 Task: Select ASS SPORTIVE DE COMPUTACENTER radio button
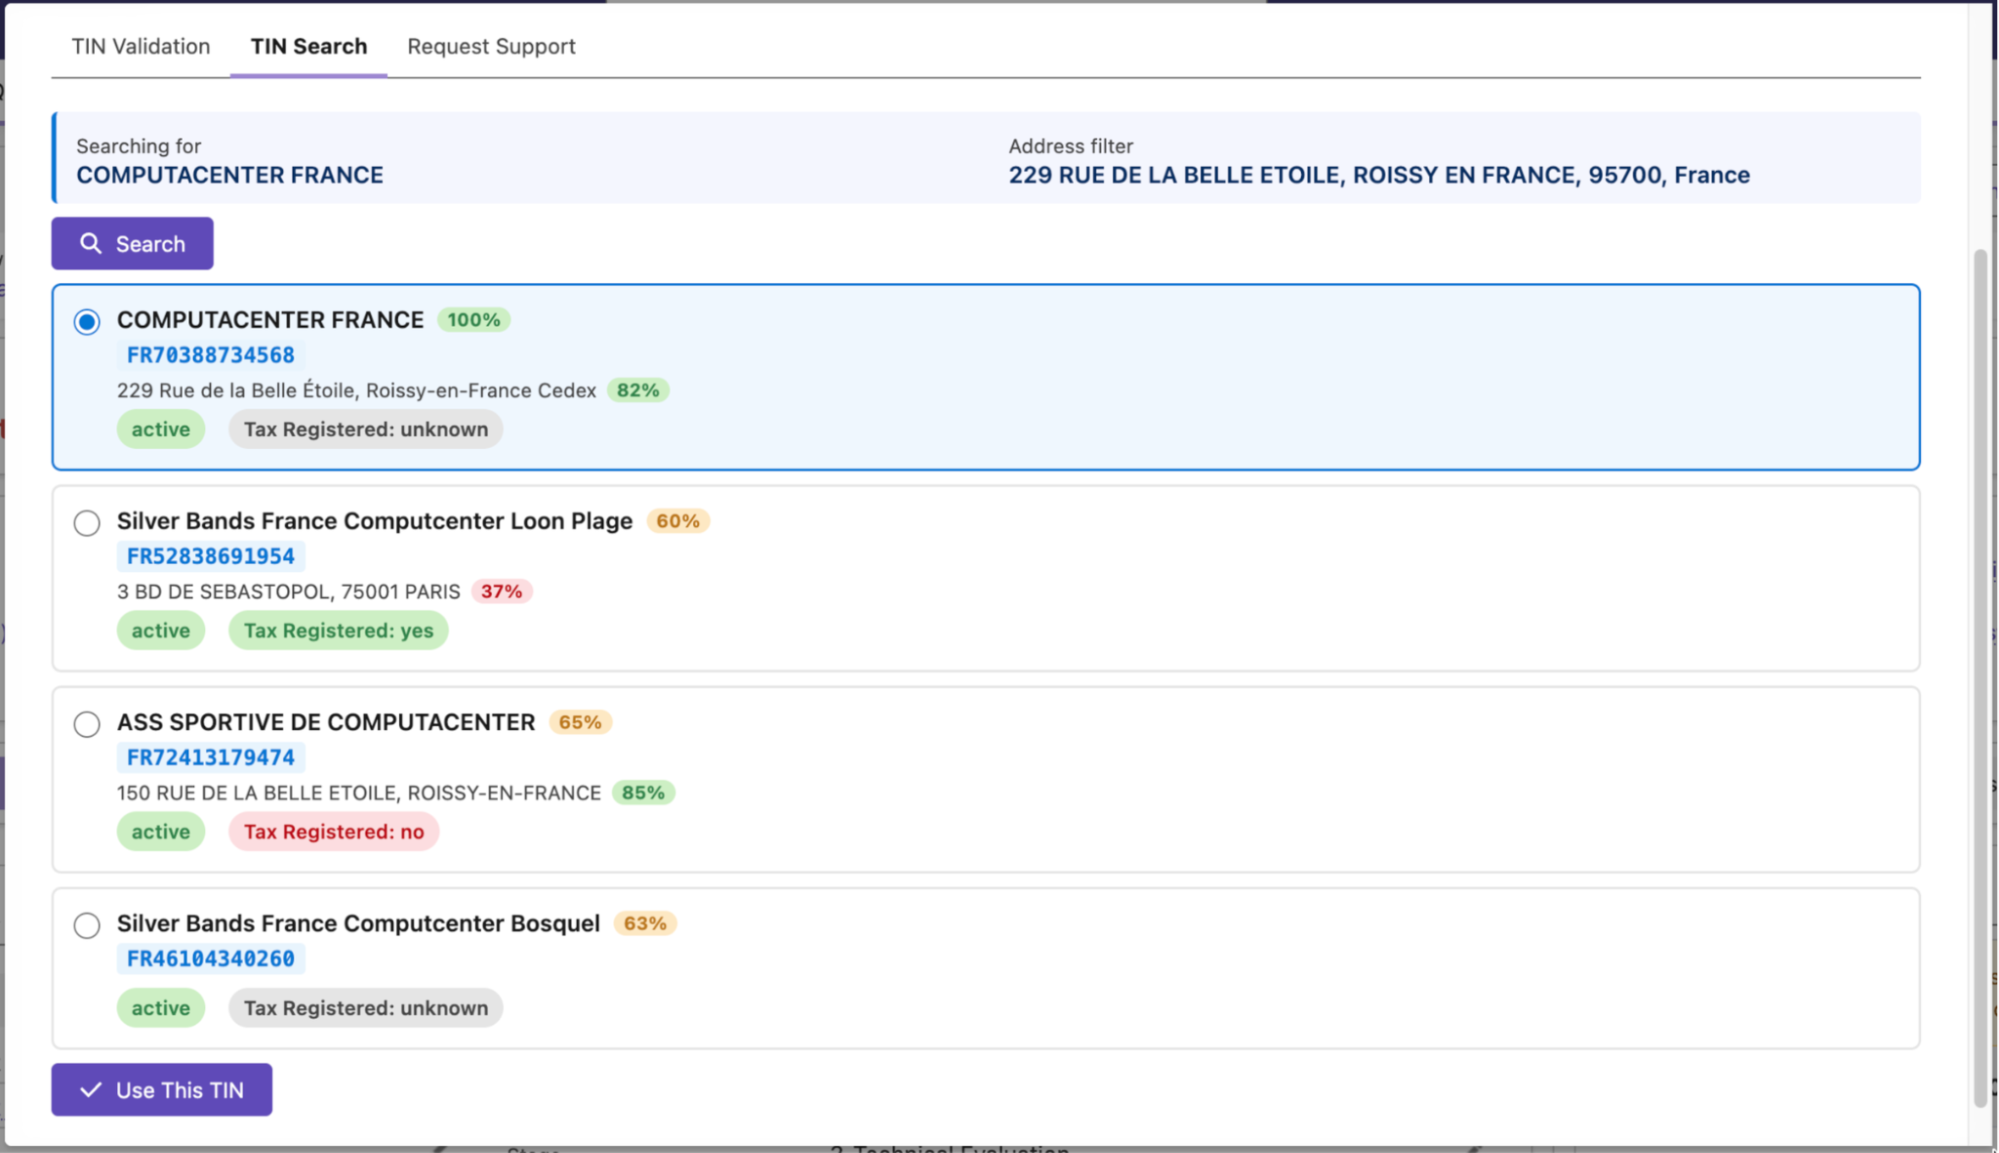(87, 724)
